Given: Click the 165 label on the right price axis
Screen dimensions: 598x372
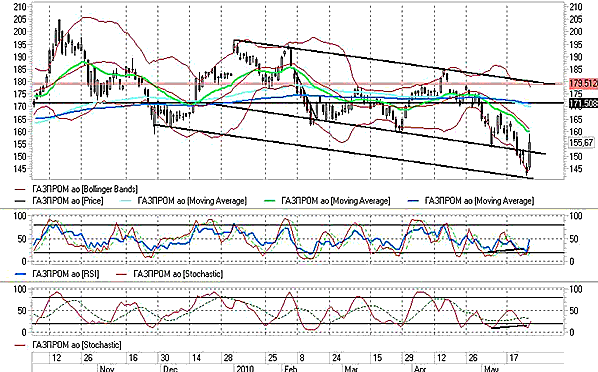Looking at the screenshot, I should (576, 119).
